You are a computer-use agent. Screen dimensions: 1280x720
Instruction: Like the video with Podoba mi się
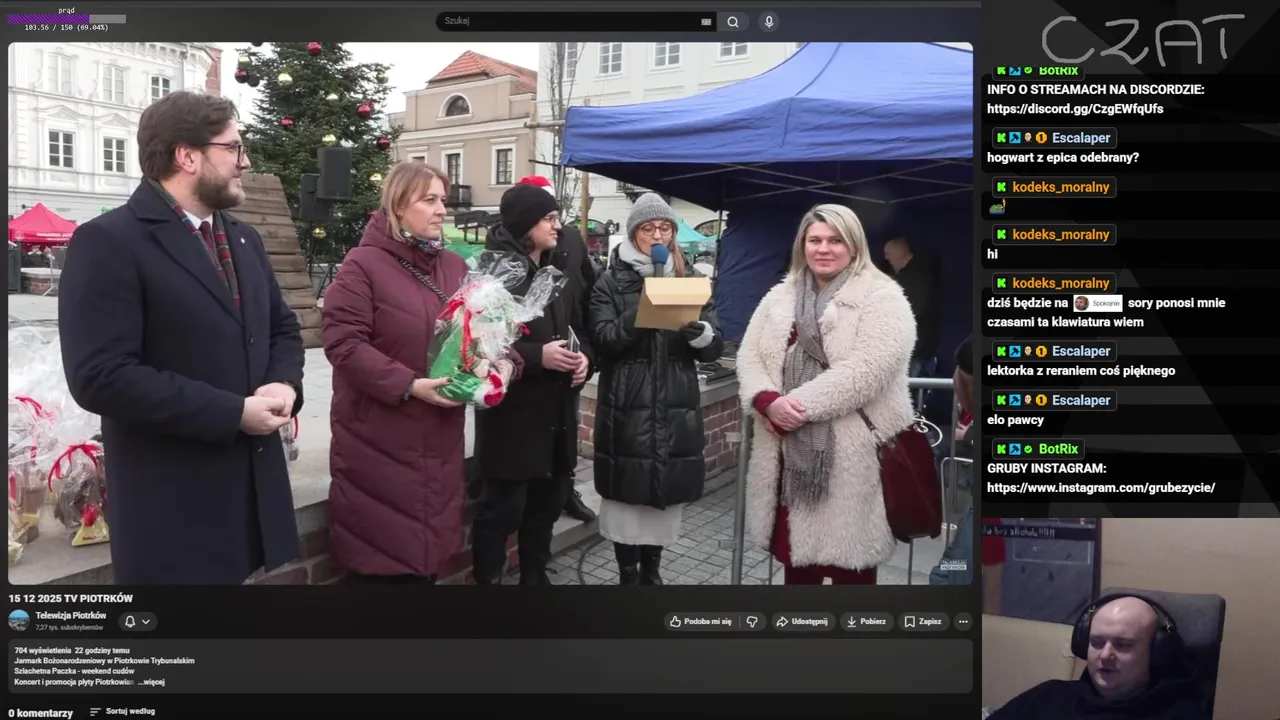pyautogui.click(x=701, y=621)
